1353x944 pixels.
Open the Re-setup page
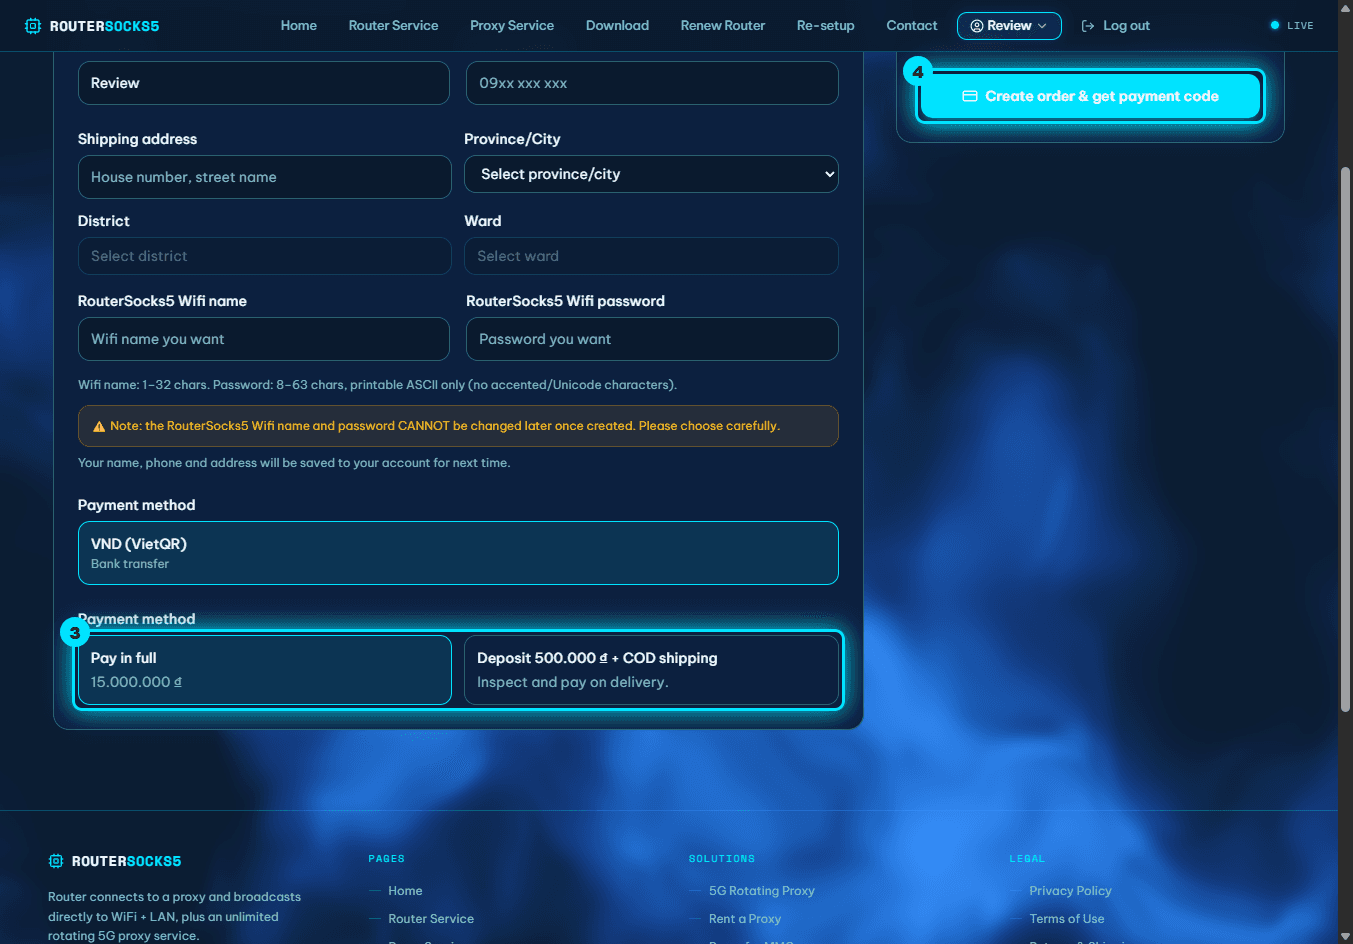click(826, 26)
